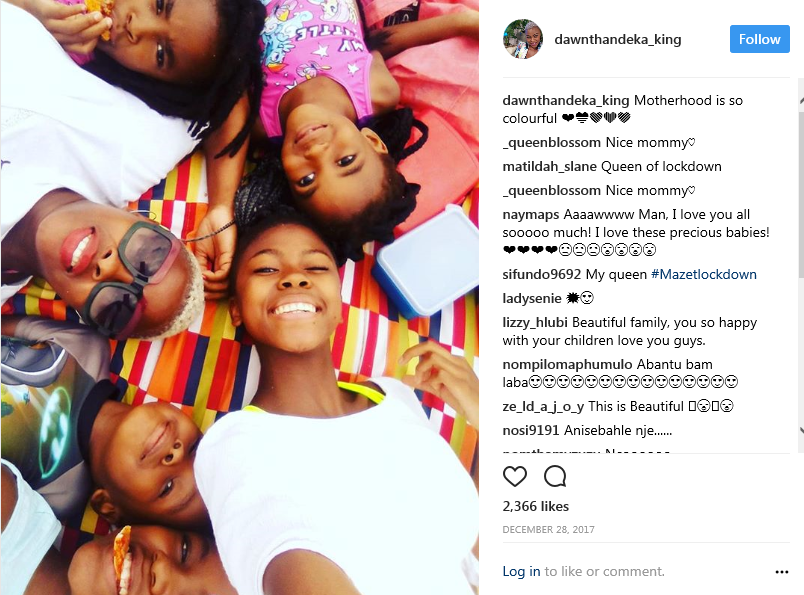804x595 pixels.
Task: Open the dawnthandeka_king username in header
Action: (617, 39)
